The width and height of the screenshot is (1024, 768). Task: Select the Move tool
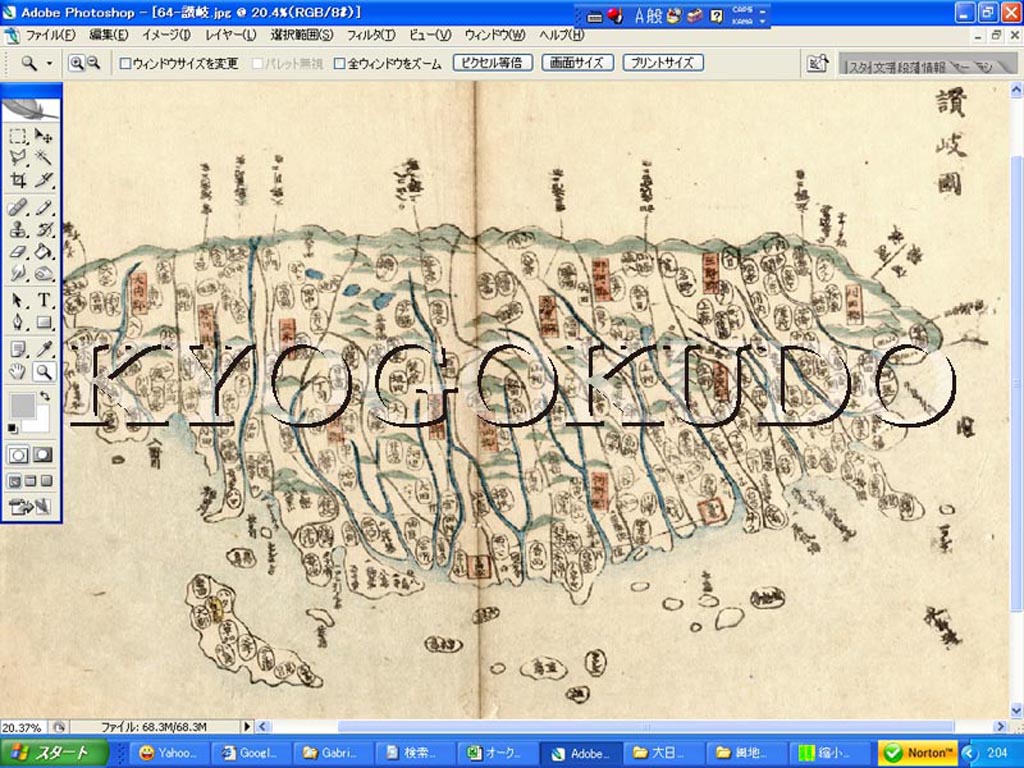tap(43, 136)
